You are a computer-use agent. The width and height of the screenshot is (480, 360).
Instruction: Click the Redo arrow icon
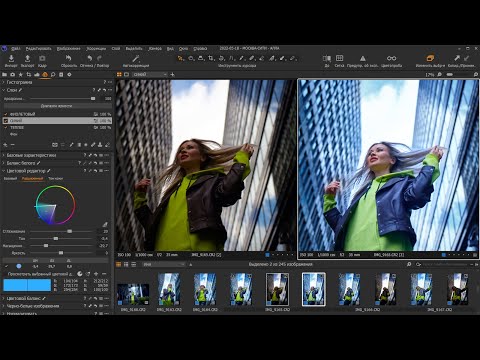(99, 59)
